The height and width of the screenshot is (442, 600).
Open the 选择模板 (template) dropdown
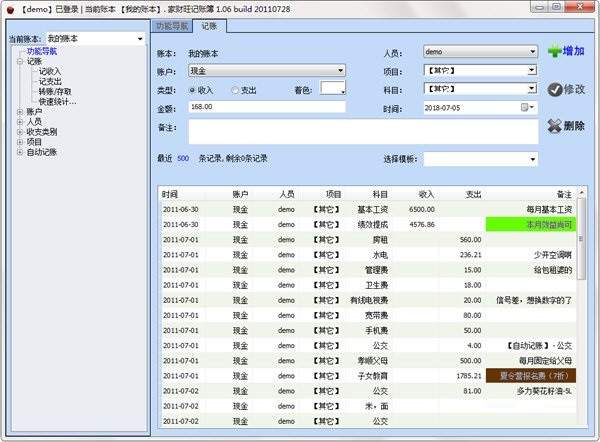pyautogui.click(x=532, y=158)
